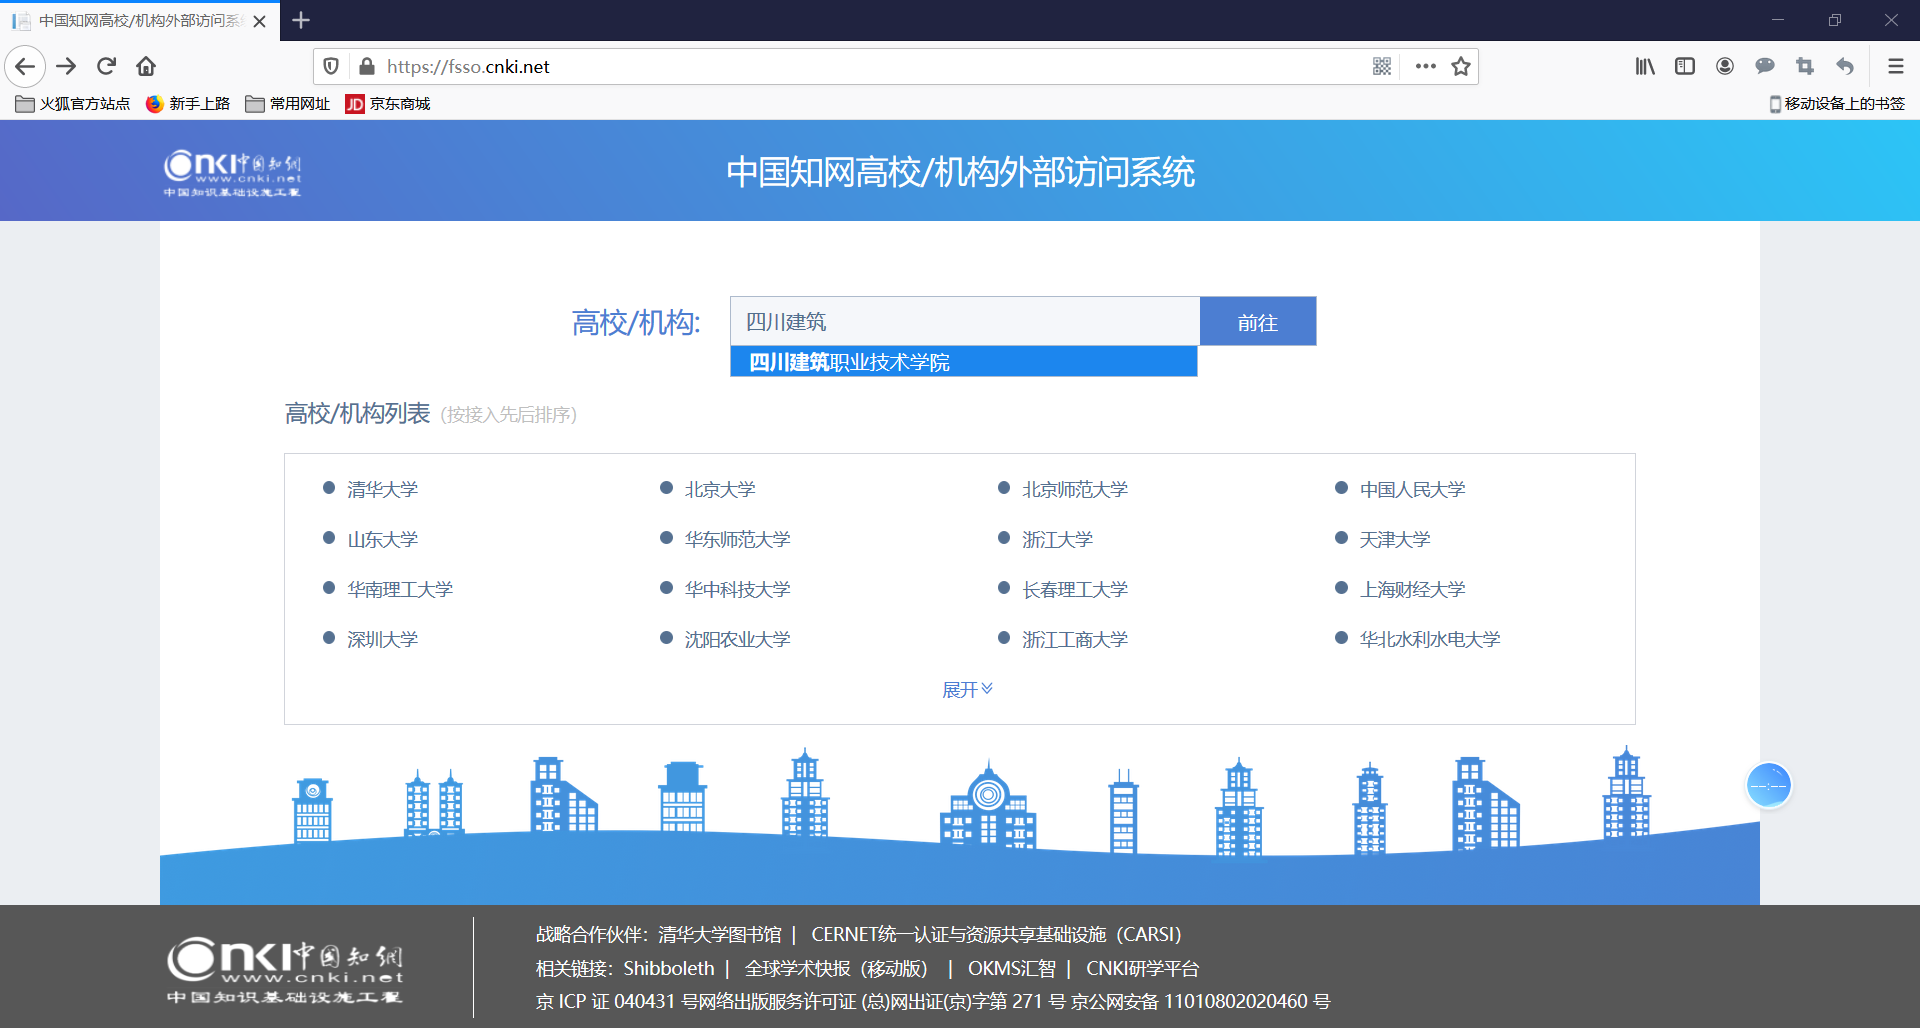Open tracking protection shield icon
1920x1028 pixels.
coord(331,66)
